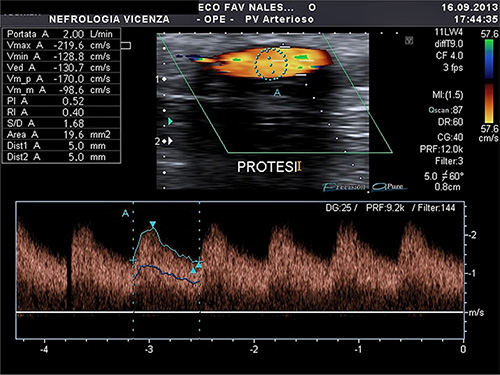The height and width of the screenshot is (375, 500).
Task: Click the A label under the sample volume
Action: point(277,93)
